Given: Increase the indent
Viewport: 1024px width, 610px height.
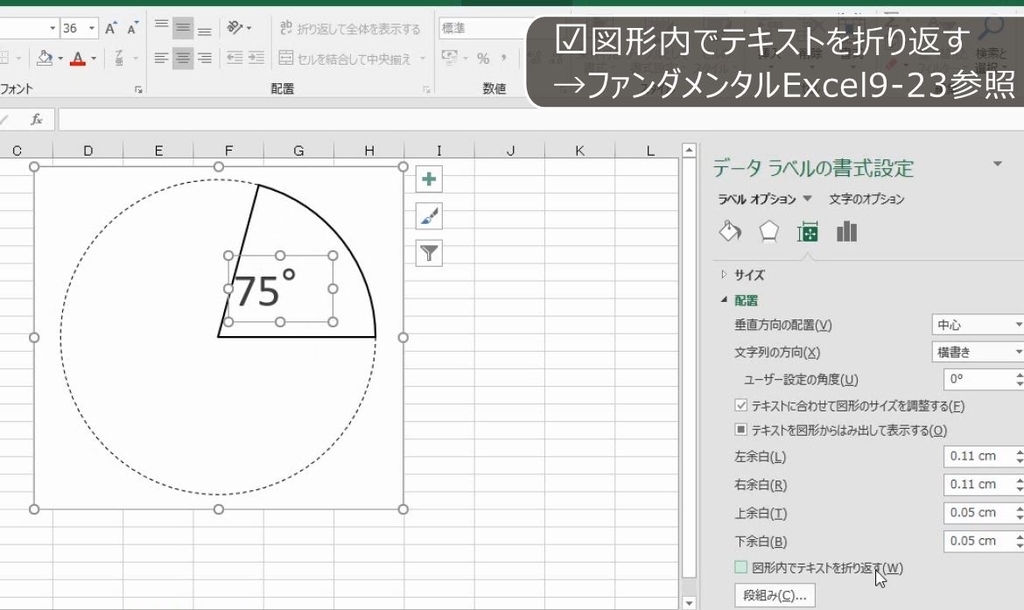Looking at the screenshot, I should pos(256,58).
